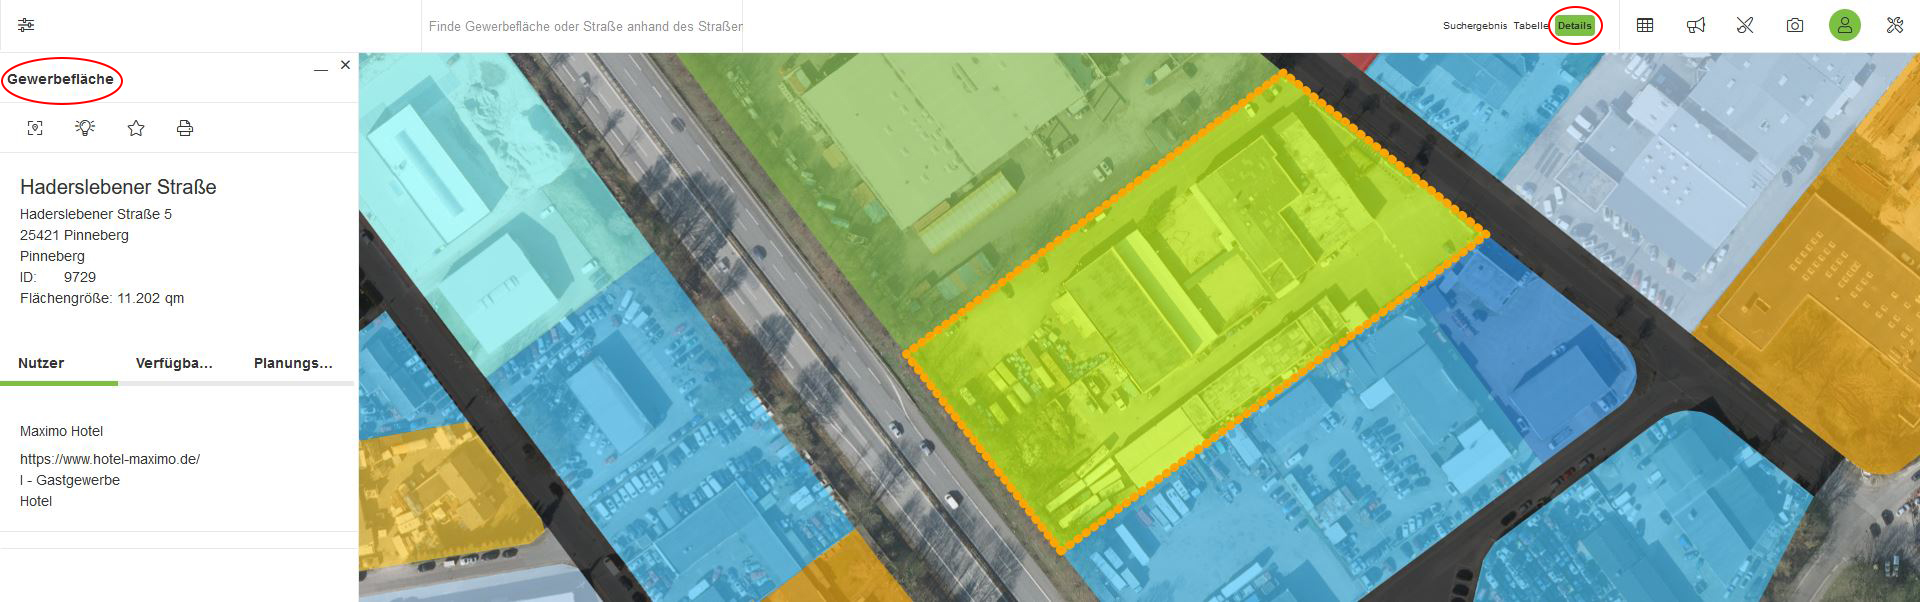Open the table grid icon
This screenshot has width=1920, height=602.
1645,25
